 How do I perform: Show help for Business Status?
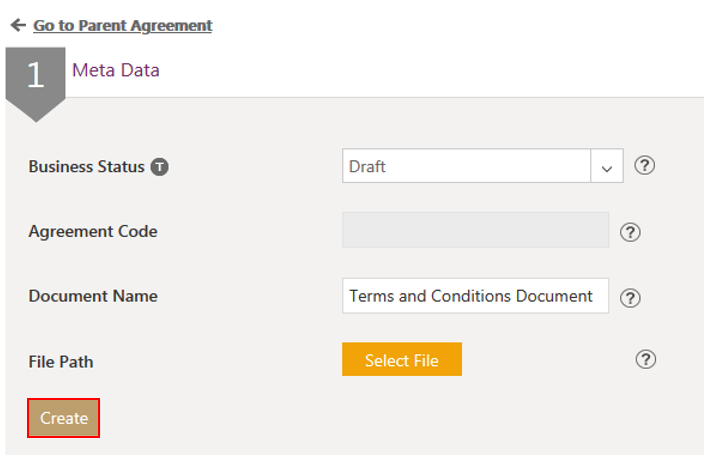point(645,166)
